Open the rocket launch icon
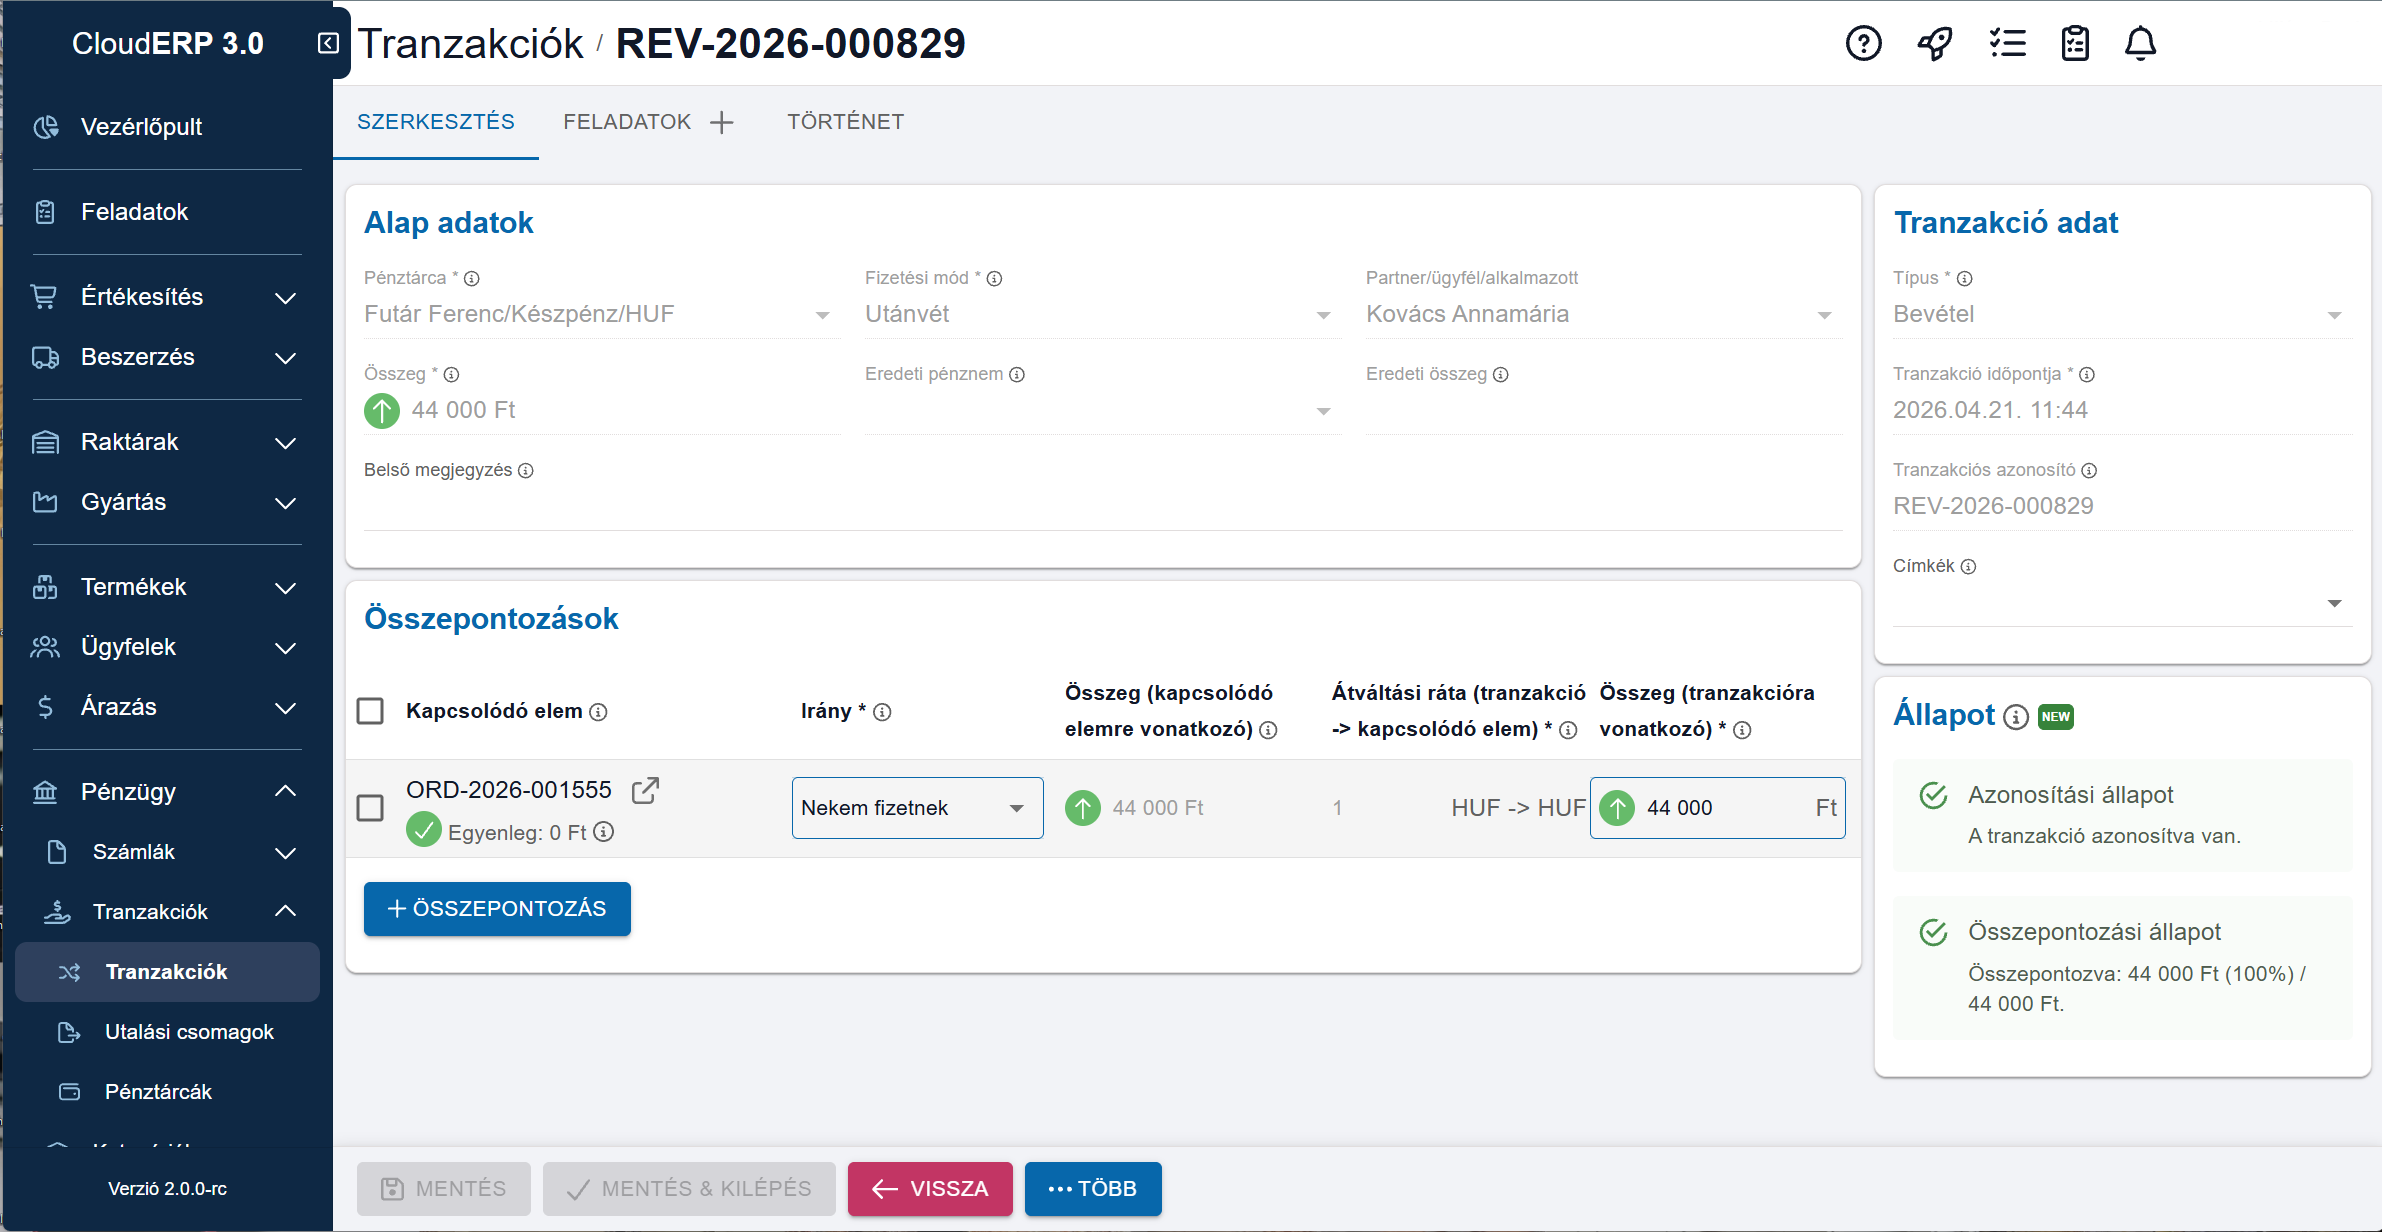2382x1232 pixels. [x=1934, y=43]
